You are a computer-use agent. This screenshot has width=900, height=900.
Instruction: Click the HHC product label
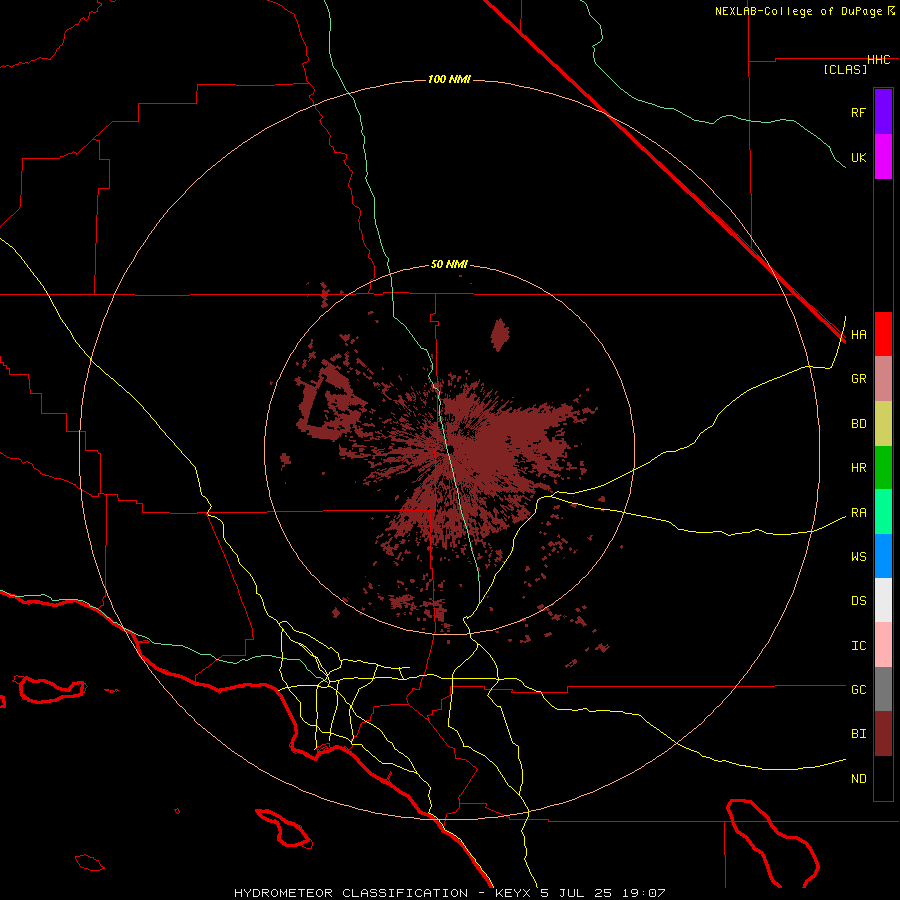878,60
